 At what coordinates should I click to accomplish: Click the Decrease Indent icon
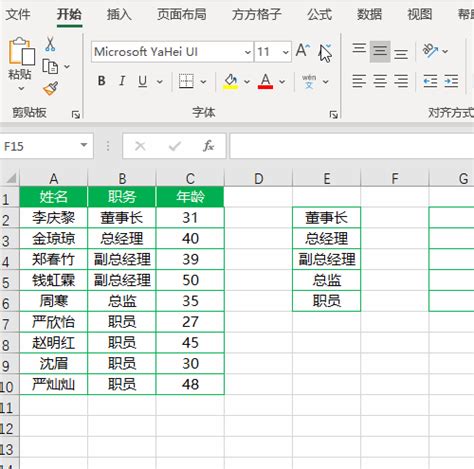click(x=430, y=81)
